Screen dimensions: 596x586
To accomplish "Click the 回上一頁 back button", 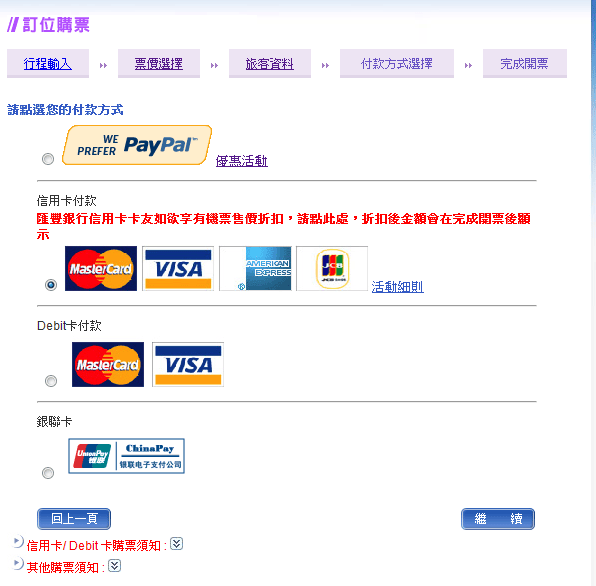I will pyautogui.click(x=74, y=519).
